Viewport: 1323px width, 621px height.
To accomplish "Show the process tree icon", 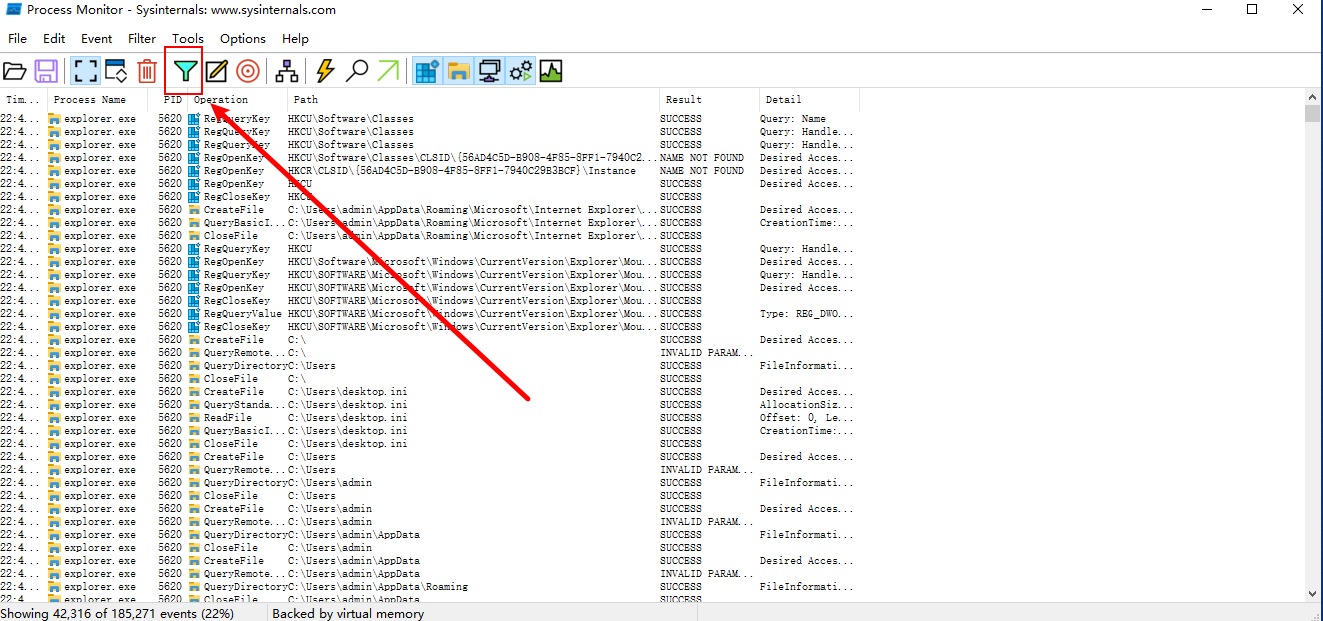I will 287,71.
